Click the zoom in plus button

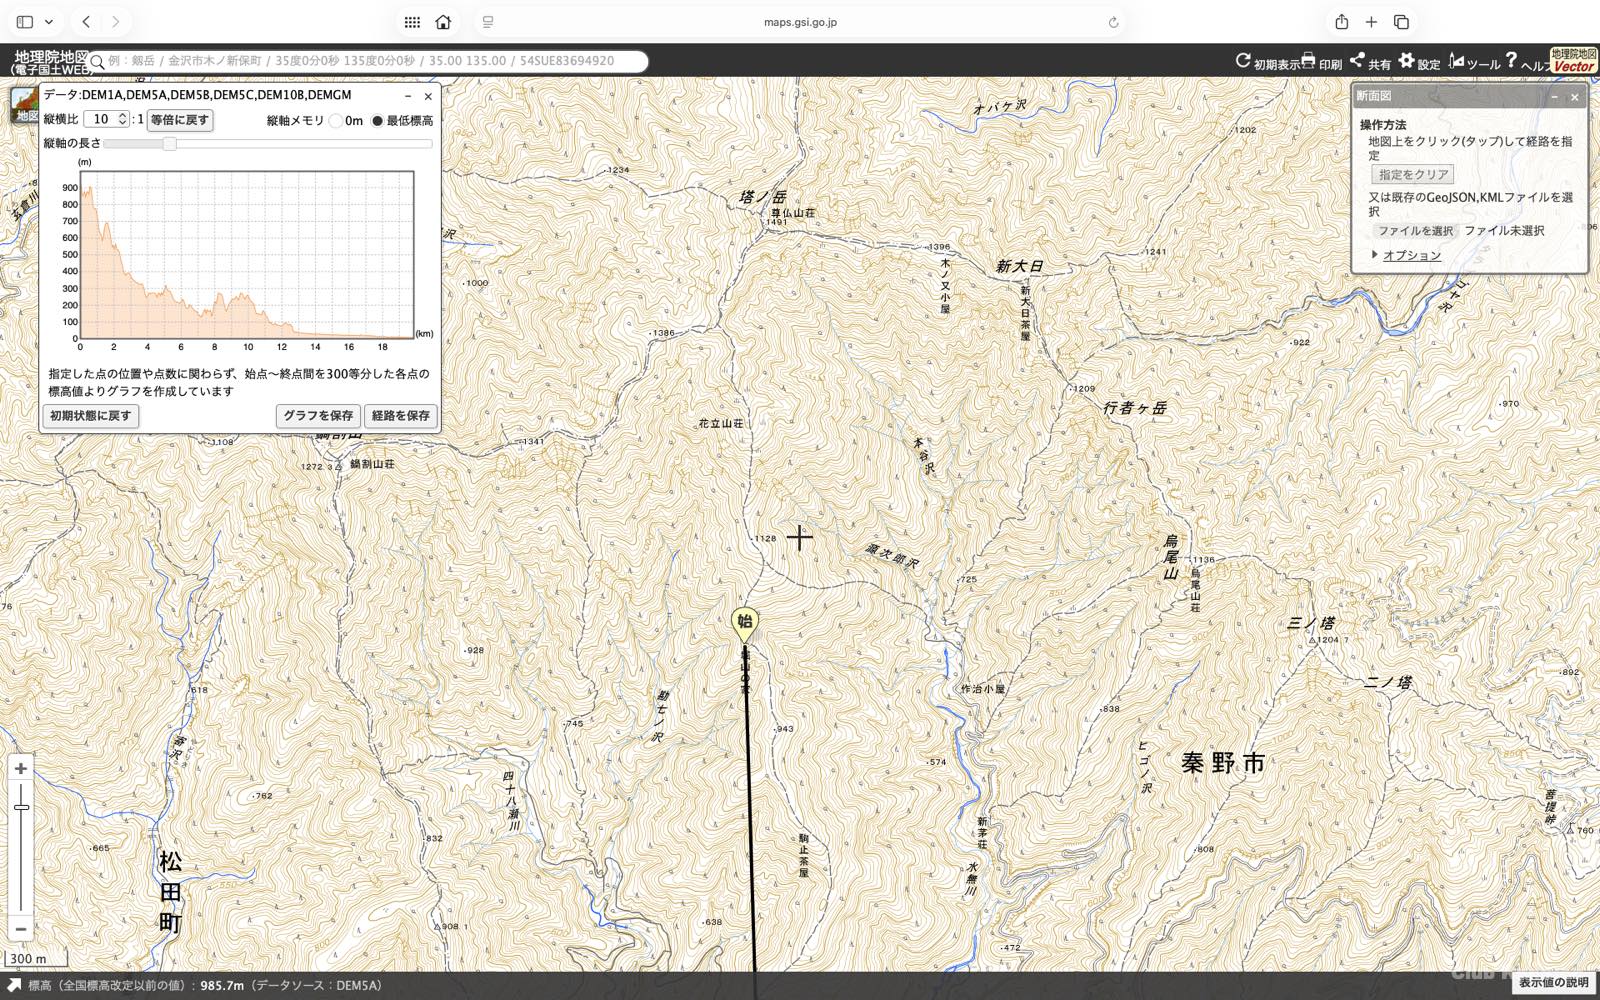21,768
